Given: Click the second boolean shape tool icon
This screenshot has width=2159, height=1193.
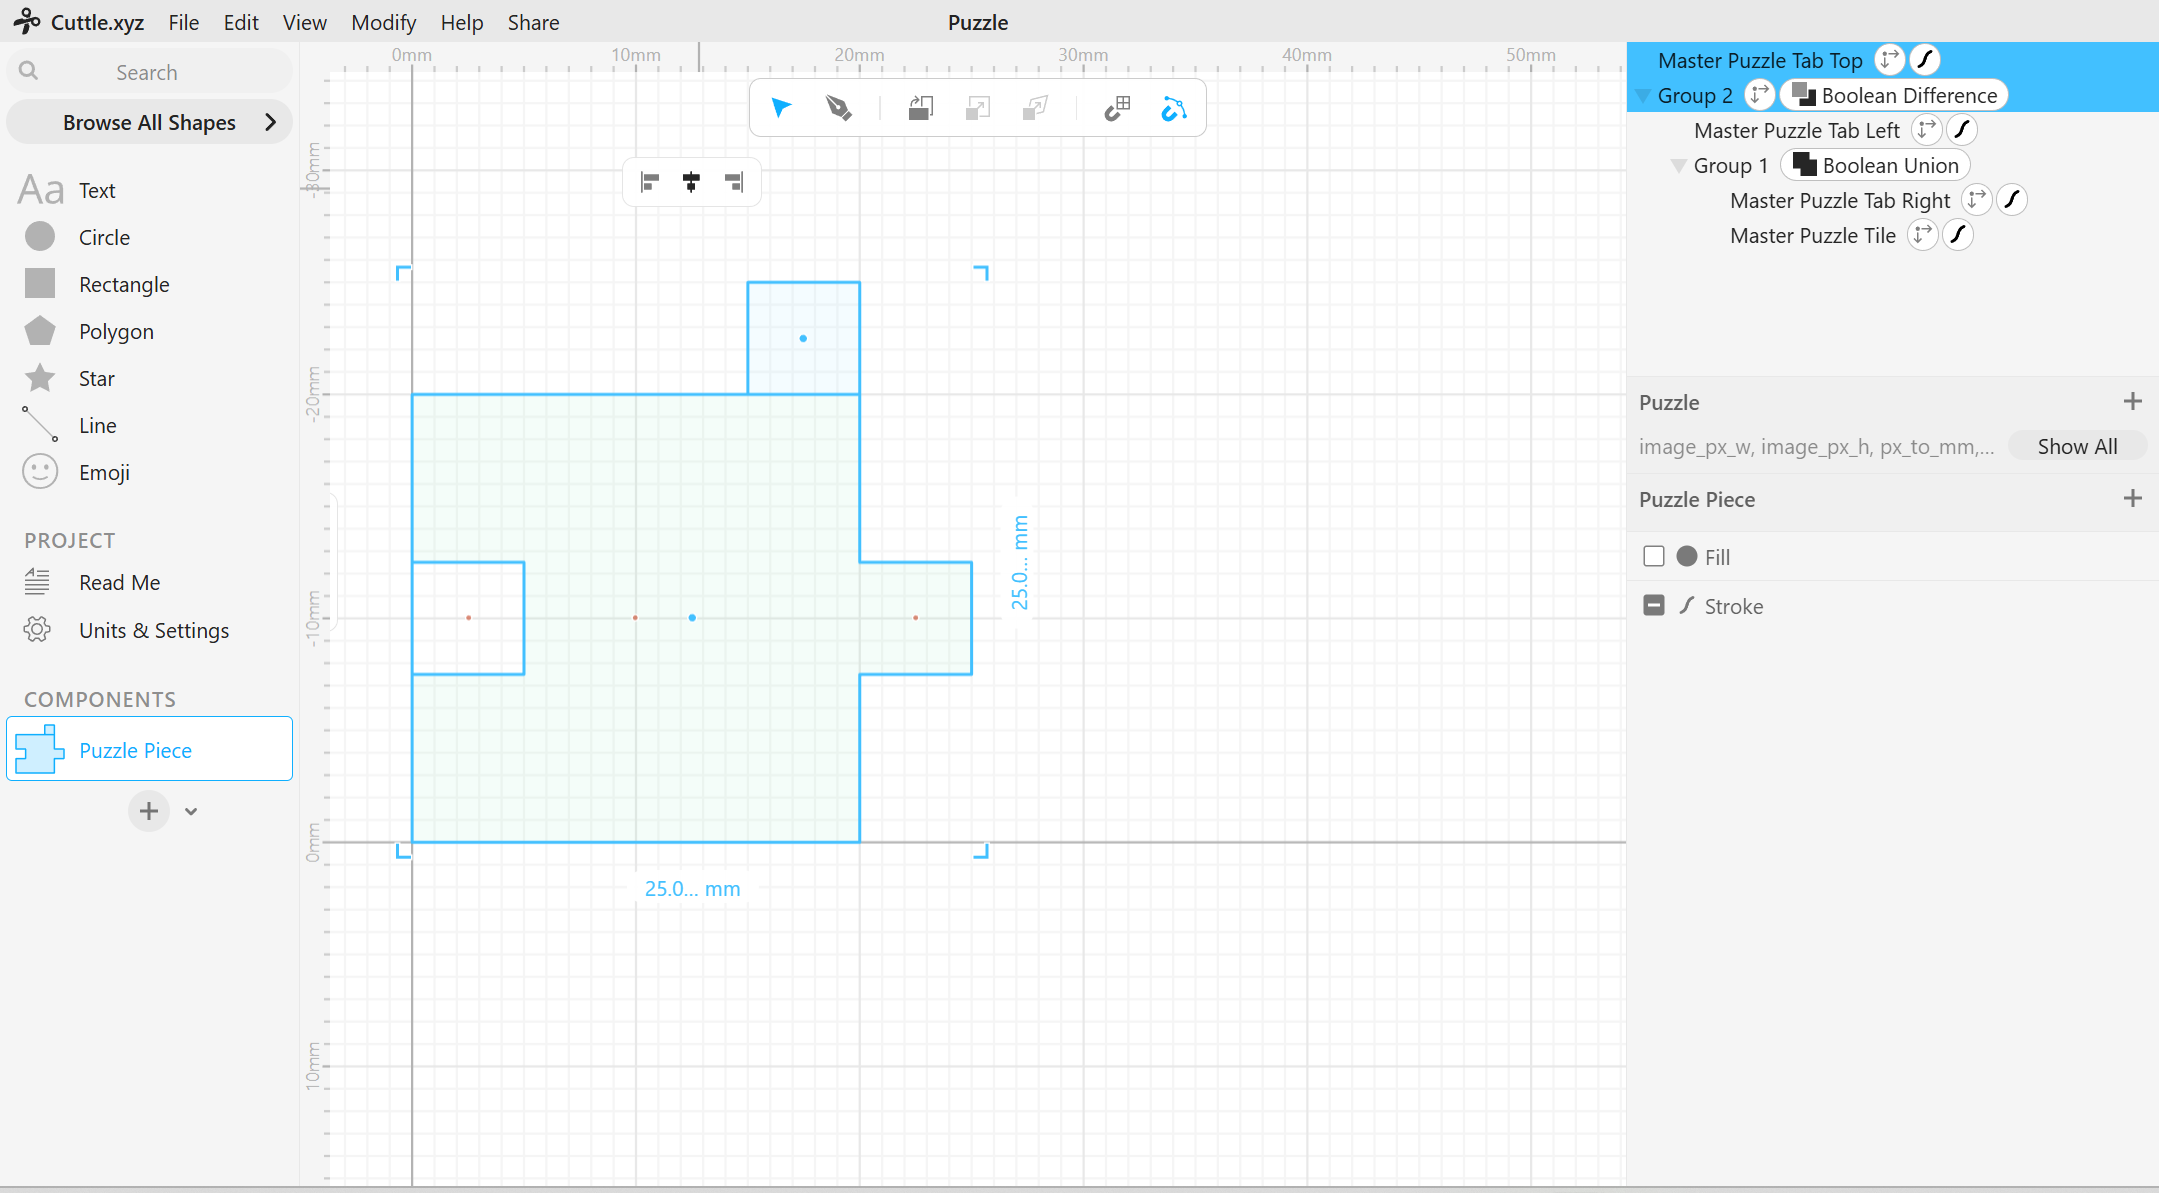Looking at the screenshot, I should click(x=978, y=108).
